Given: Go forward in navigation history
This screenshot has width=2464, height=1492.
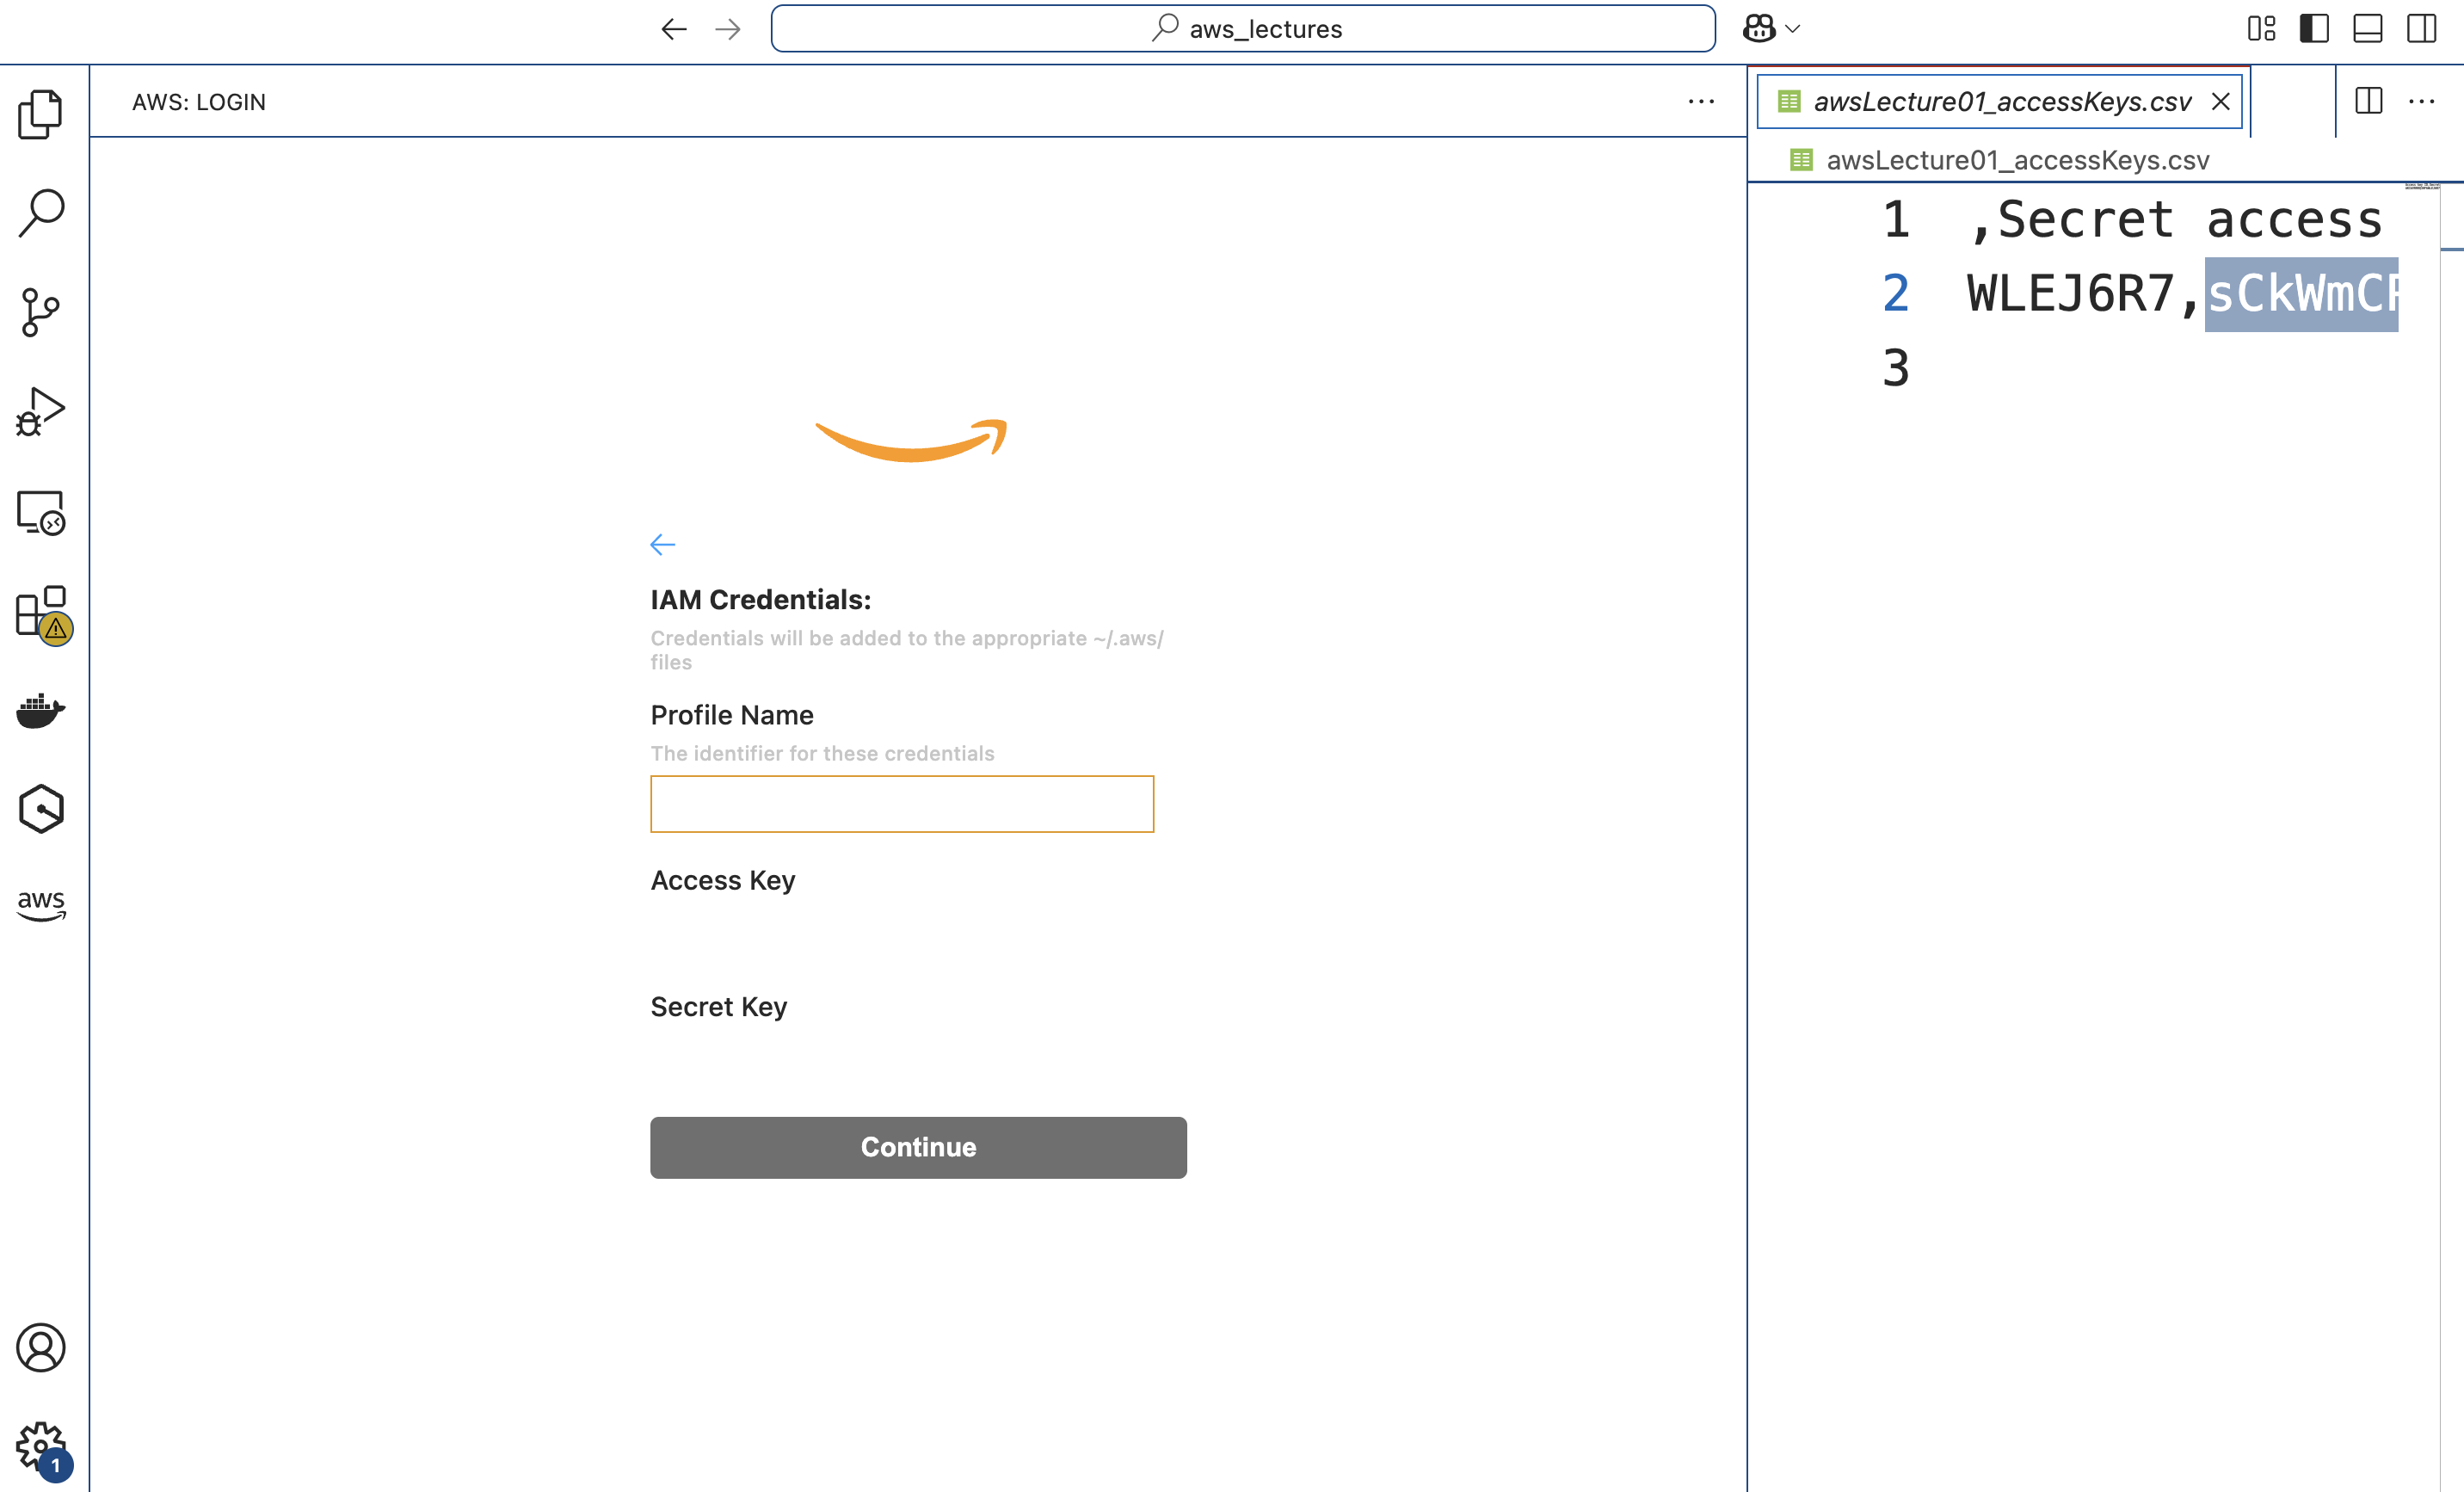Looking at the screenshot, I should 728,29.
